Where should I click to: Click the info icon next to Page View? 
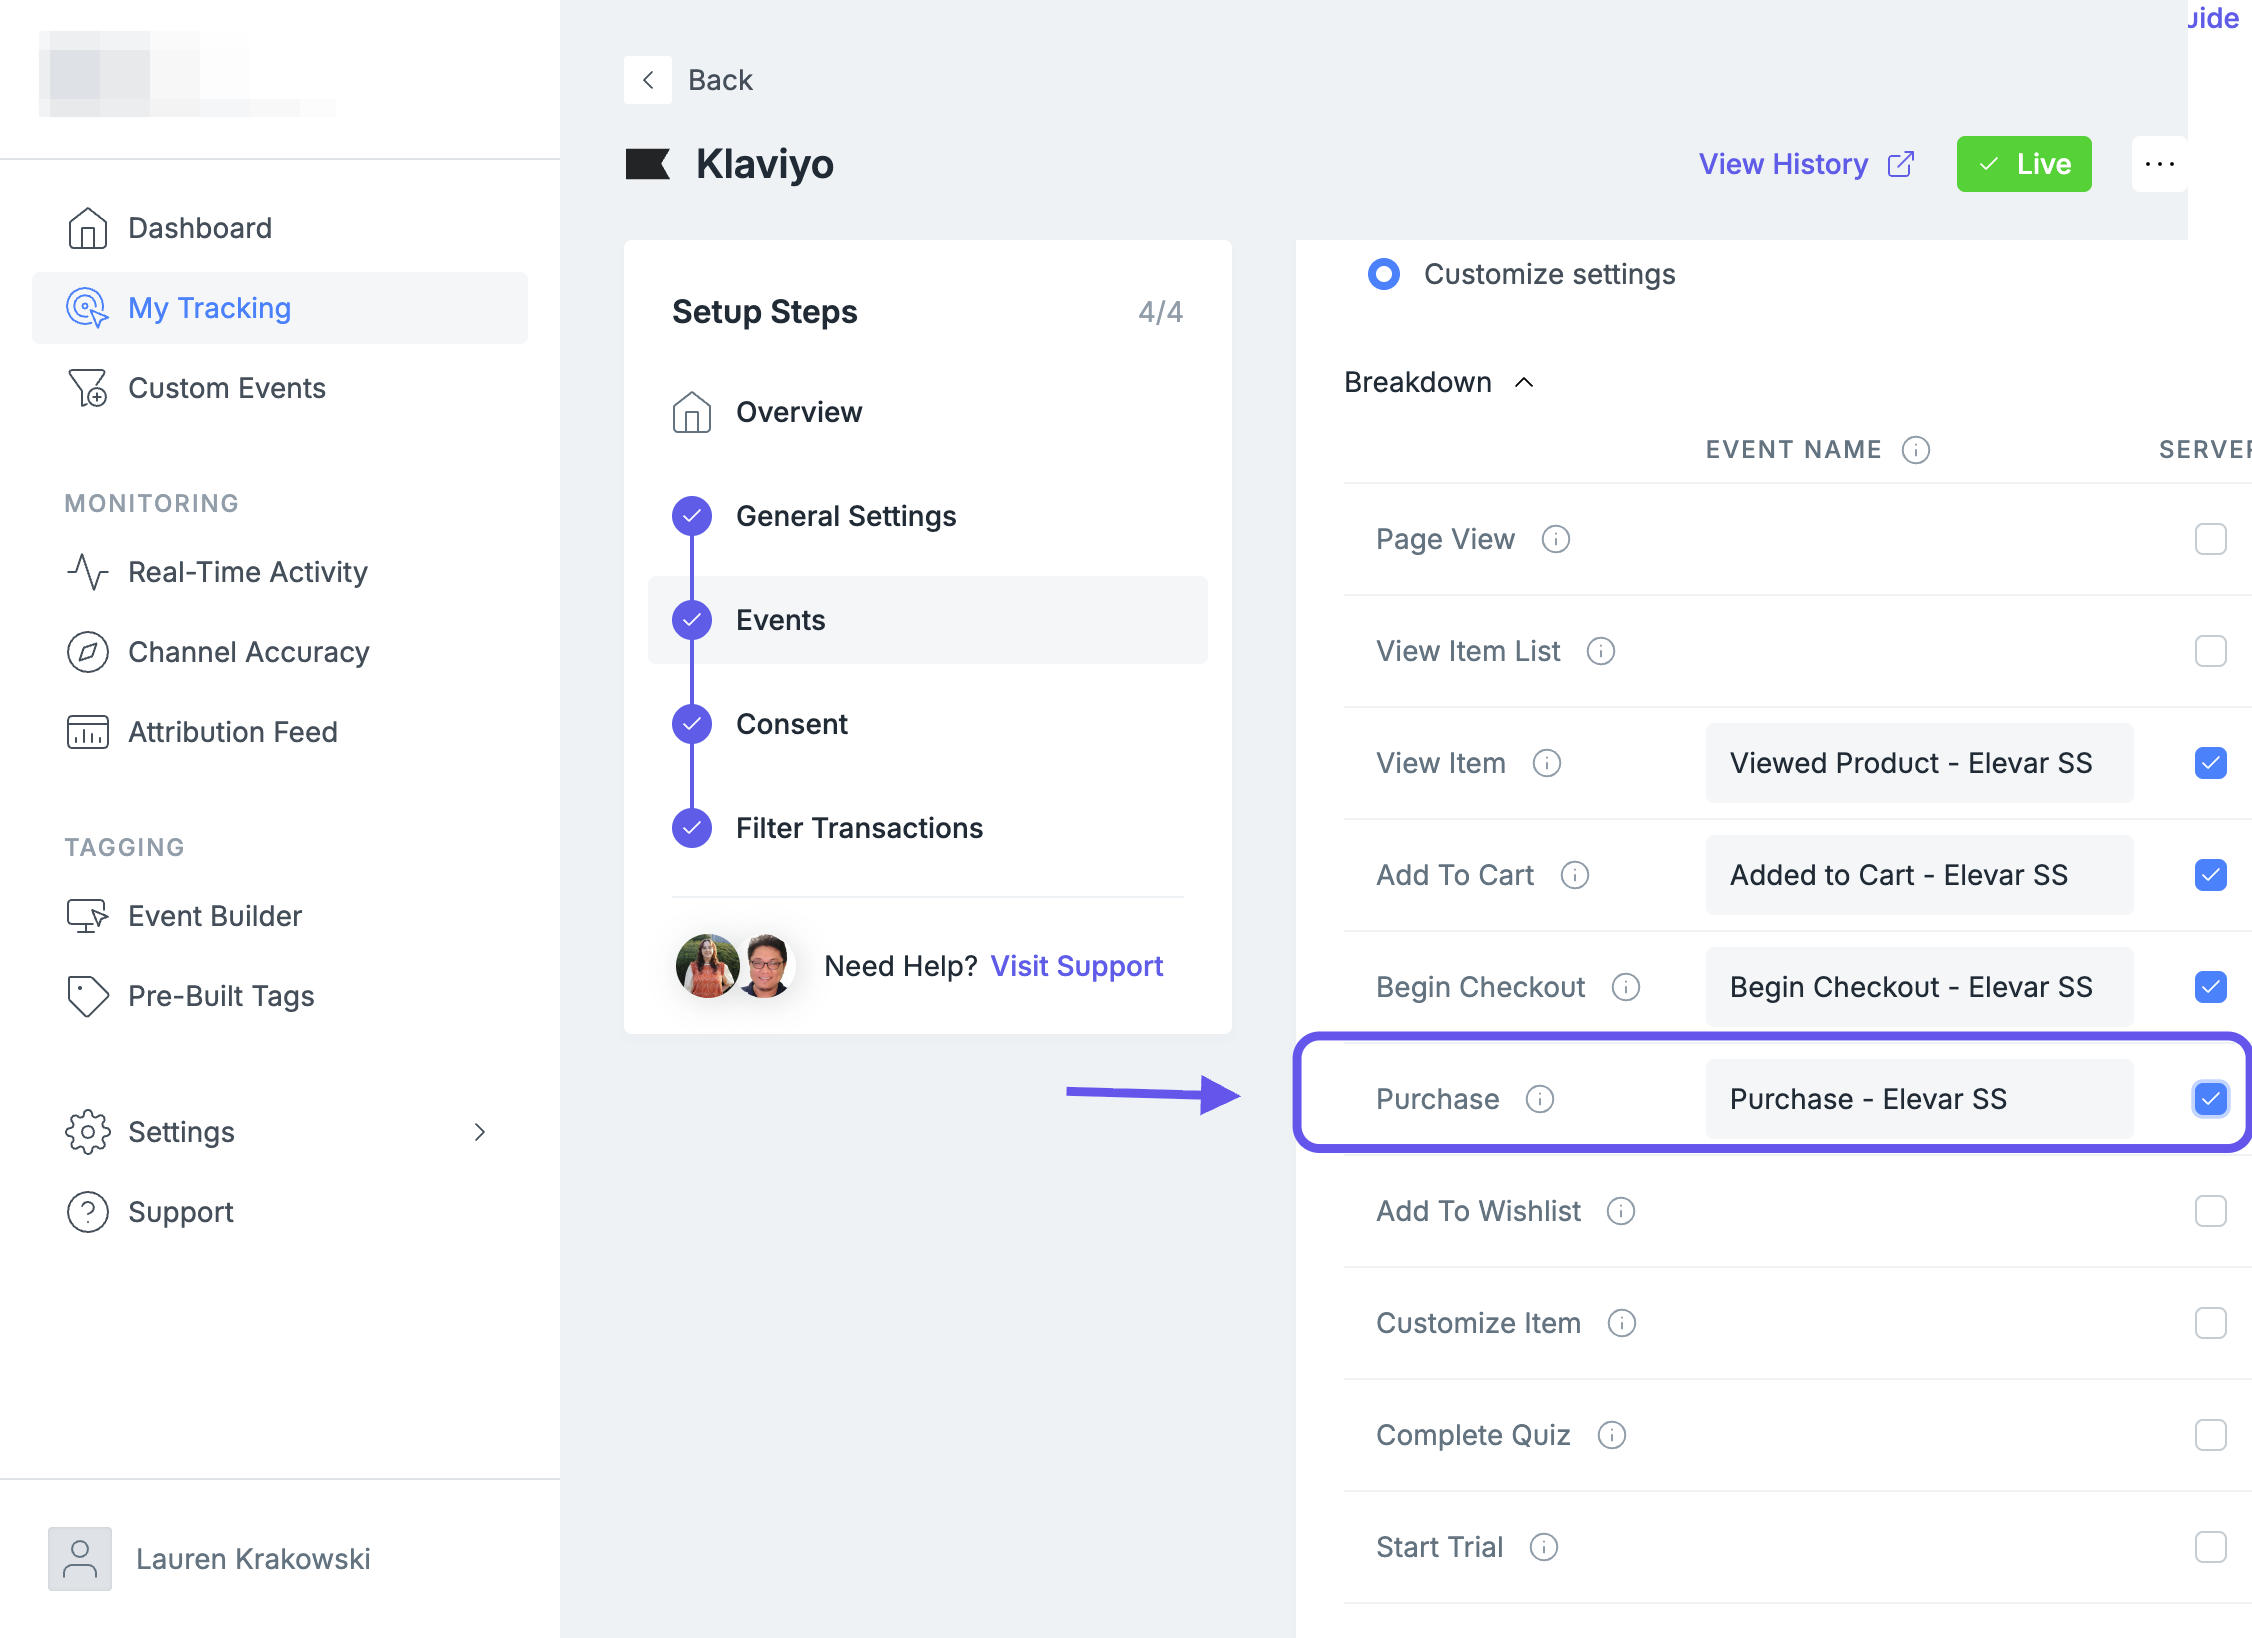tap(1556, 539)
